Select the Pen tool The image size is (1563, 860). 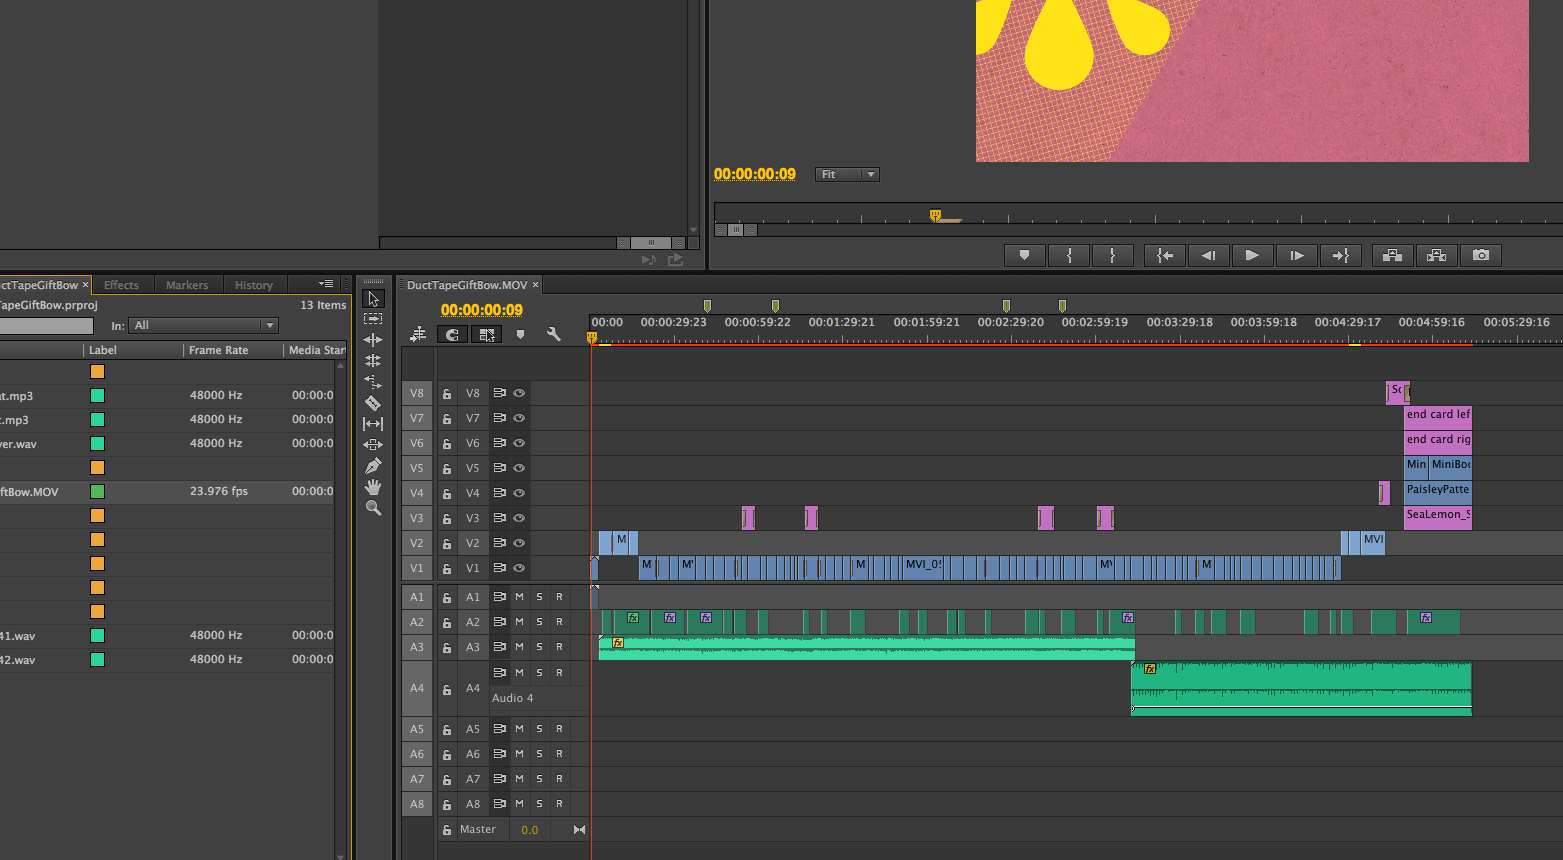pyautogui.click(x=373, y=466)
